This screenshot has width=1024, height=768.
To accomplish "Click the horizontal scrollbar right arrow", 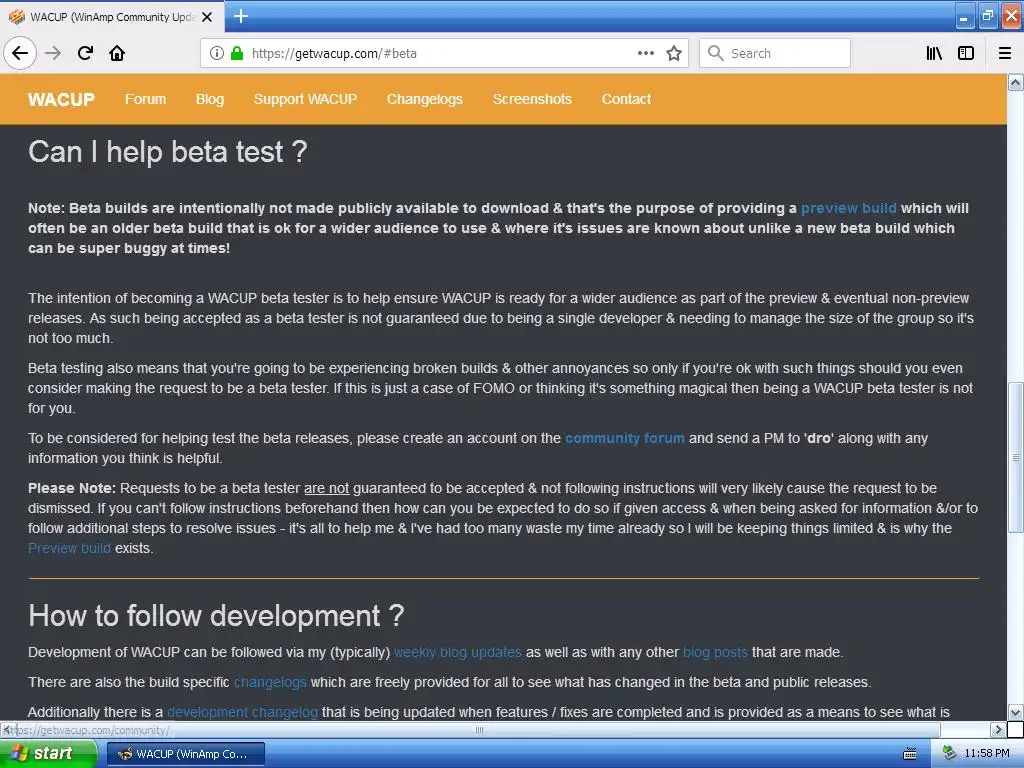I will (998, 729).
